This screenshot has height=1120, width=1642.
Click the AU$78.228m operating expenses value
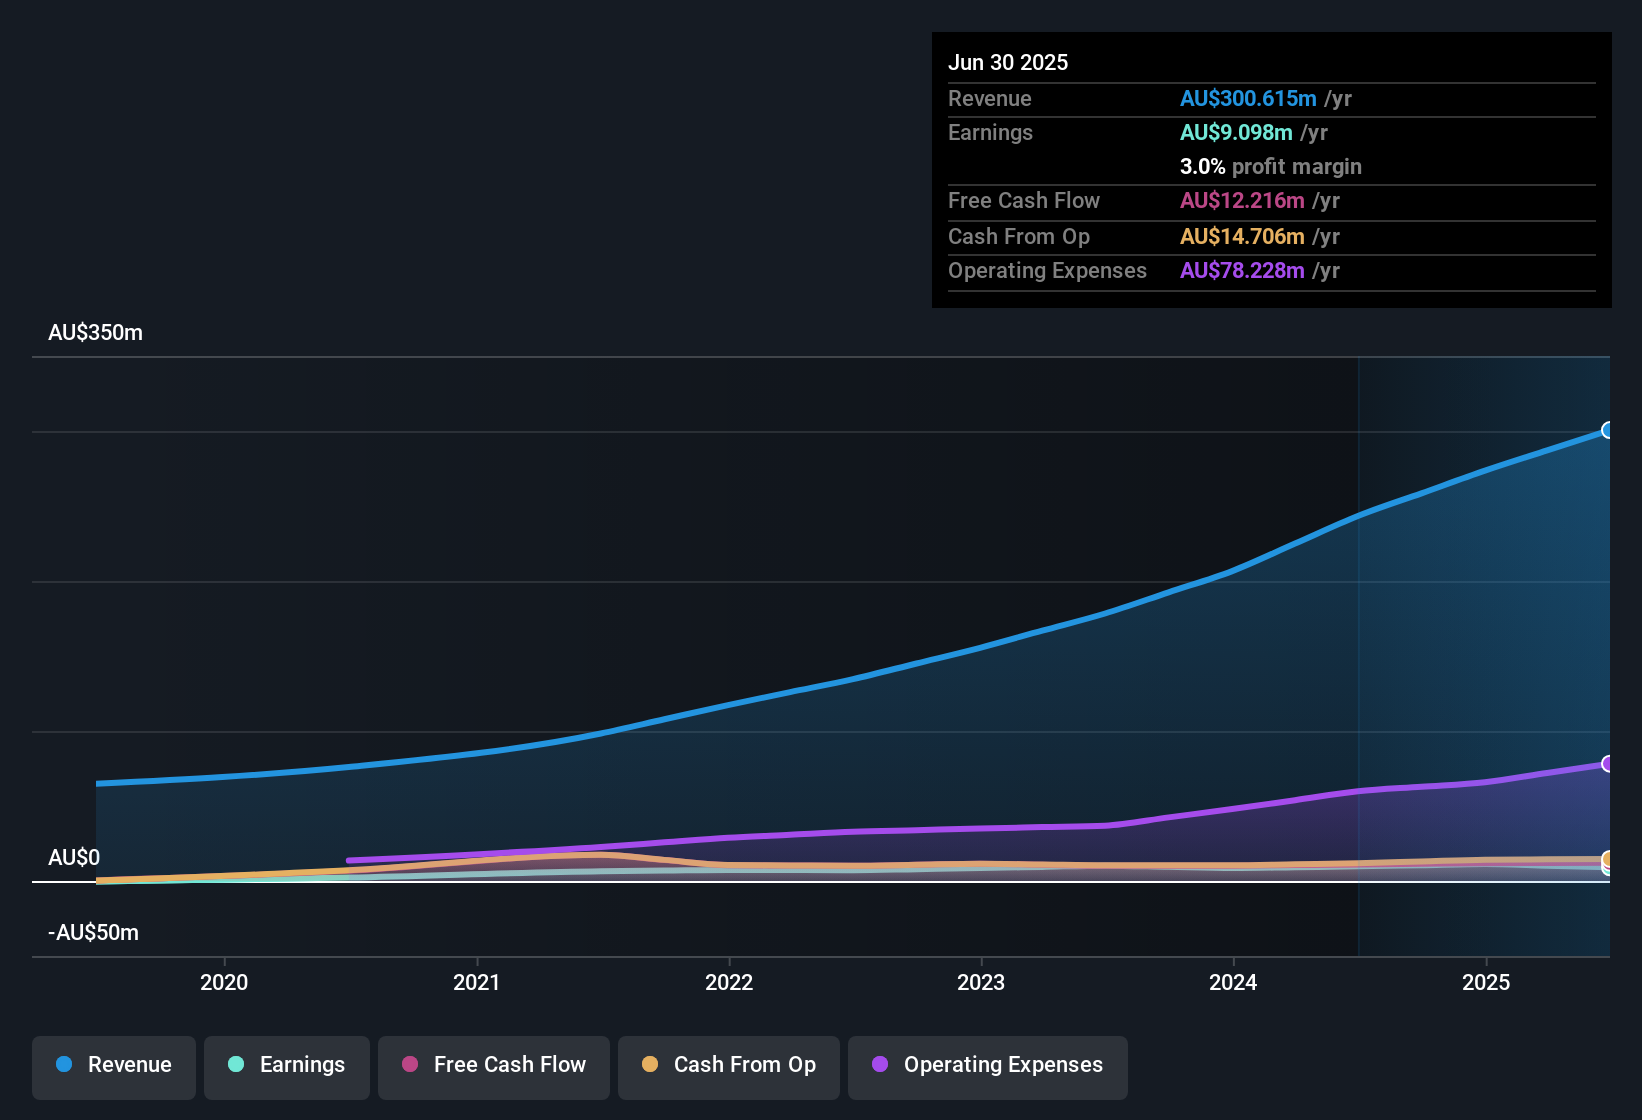(1242, 270)
